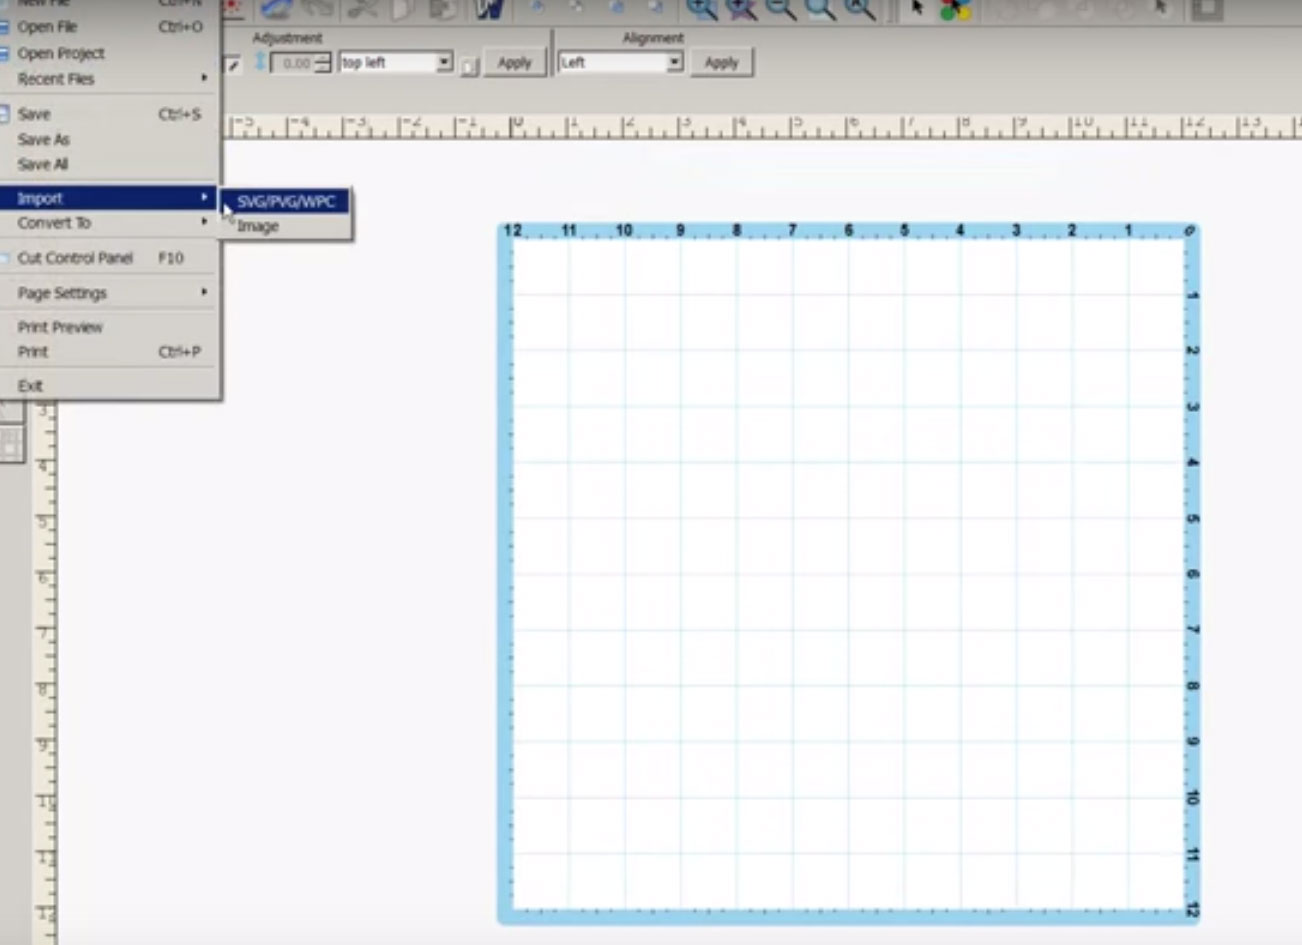Click the adjustment value stepper arrows
Screen dimensions: 1302x945
pyautogui.click(x=323, y=63)
